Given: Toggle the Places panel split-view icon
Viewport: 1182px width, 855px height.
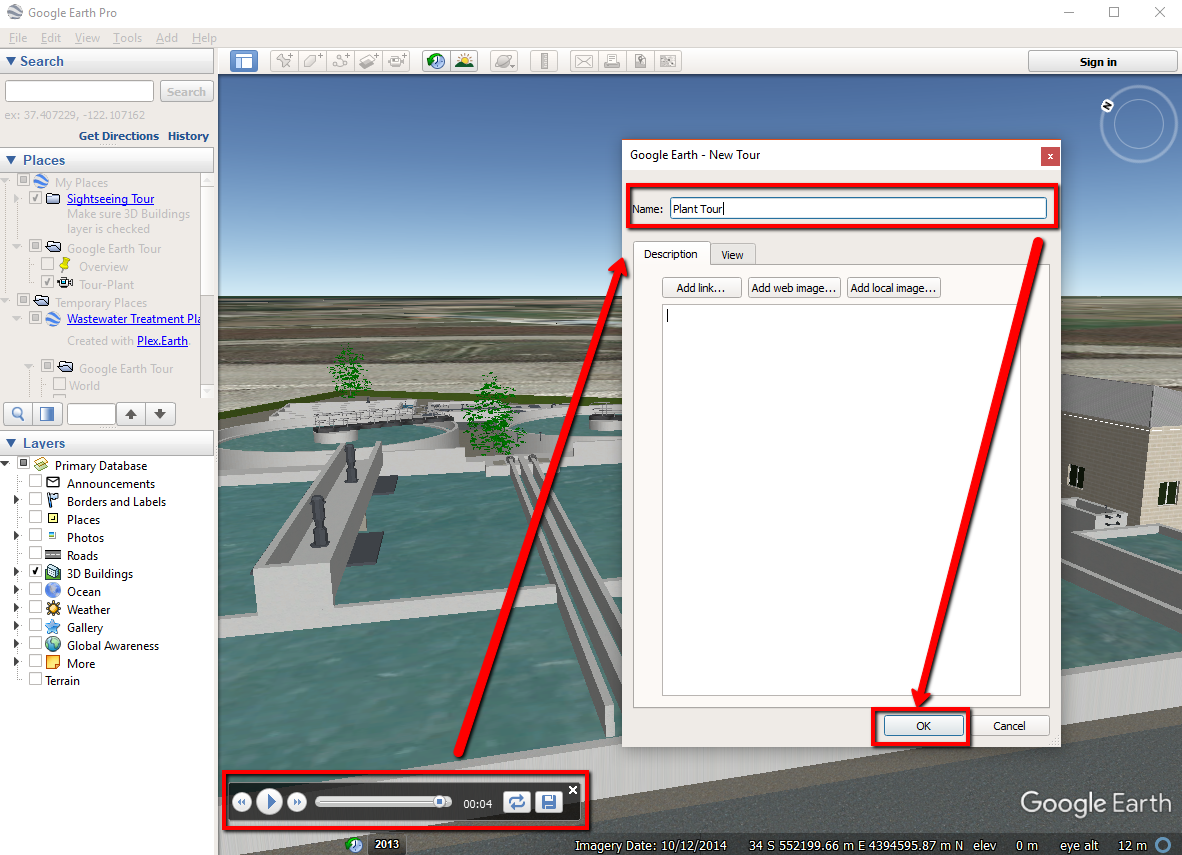Looking at the screenshot, I should pyautogui.click(x=47, y=414).
